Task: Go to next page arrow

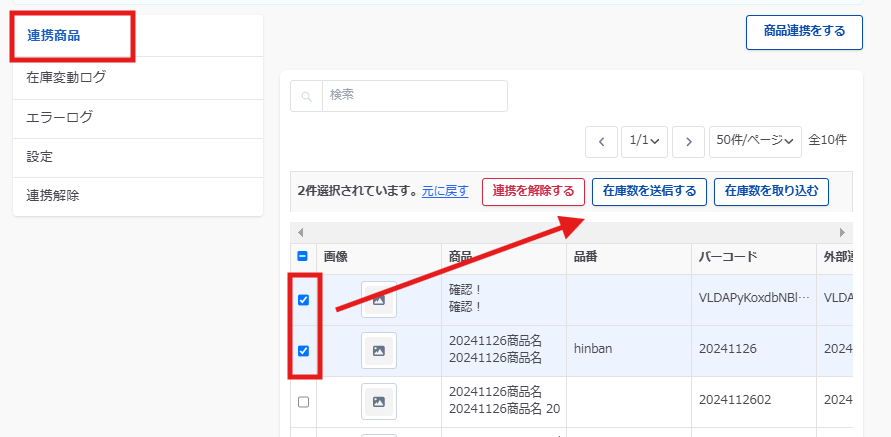Action: [688, 141]
